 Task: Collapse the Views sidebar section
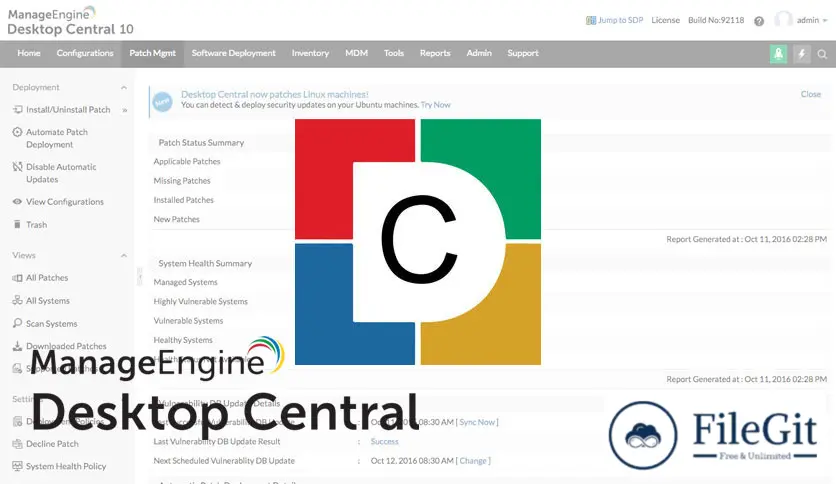(124, 256)
